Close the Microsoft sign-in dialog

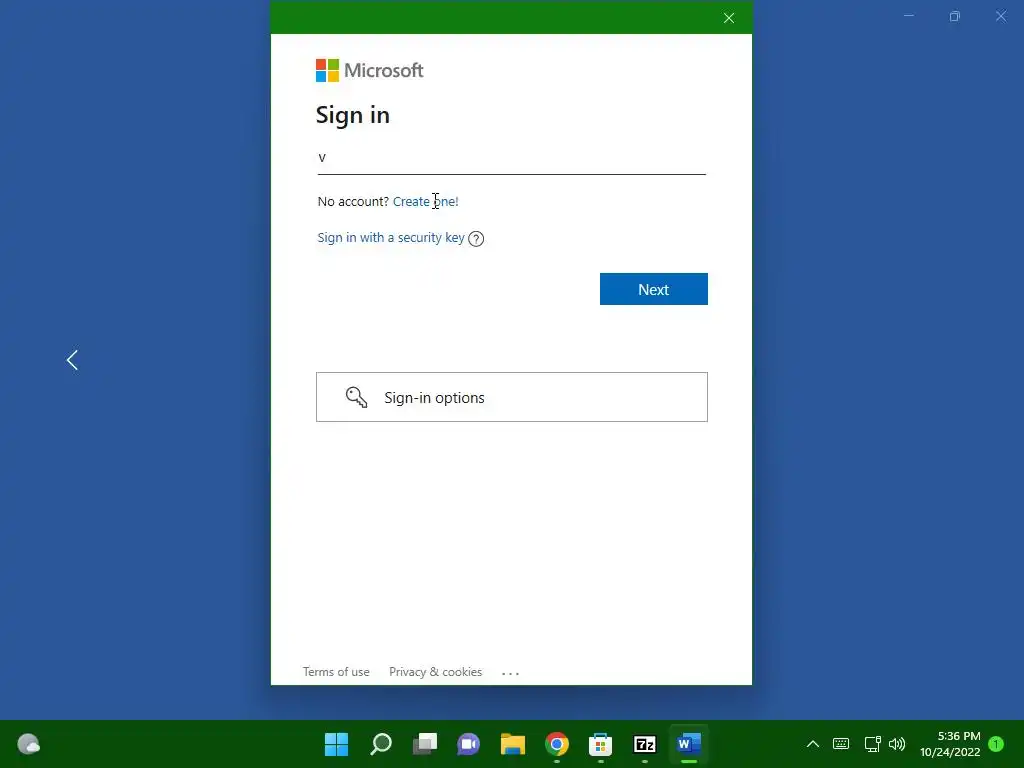pyautogui.click(x=729, y=18)
